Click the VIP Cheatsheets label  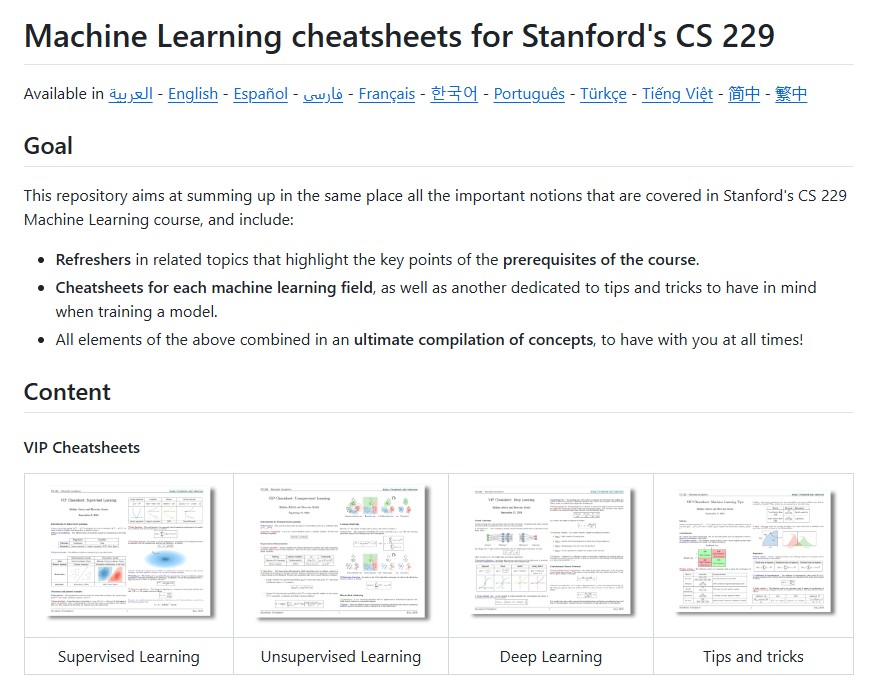(x=82, y=447)
